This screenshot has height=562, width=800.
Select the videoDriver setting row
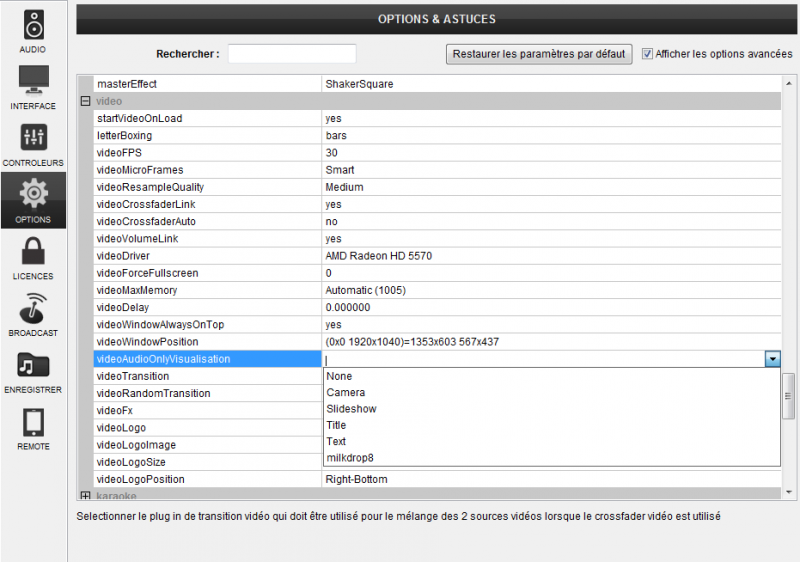tap(200, 256)
